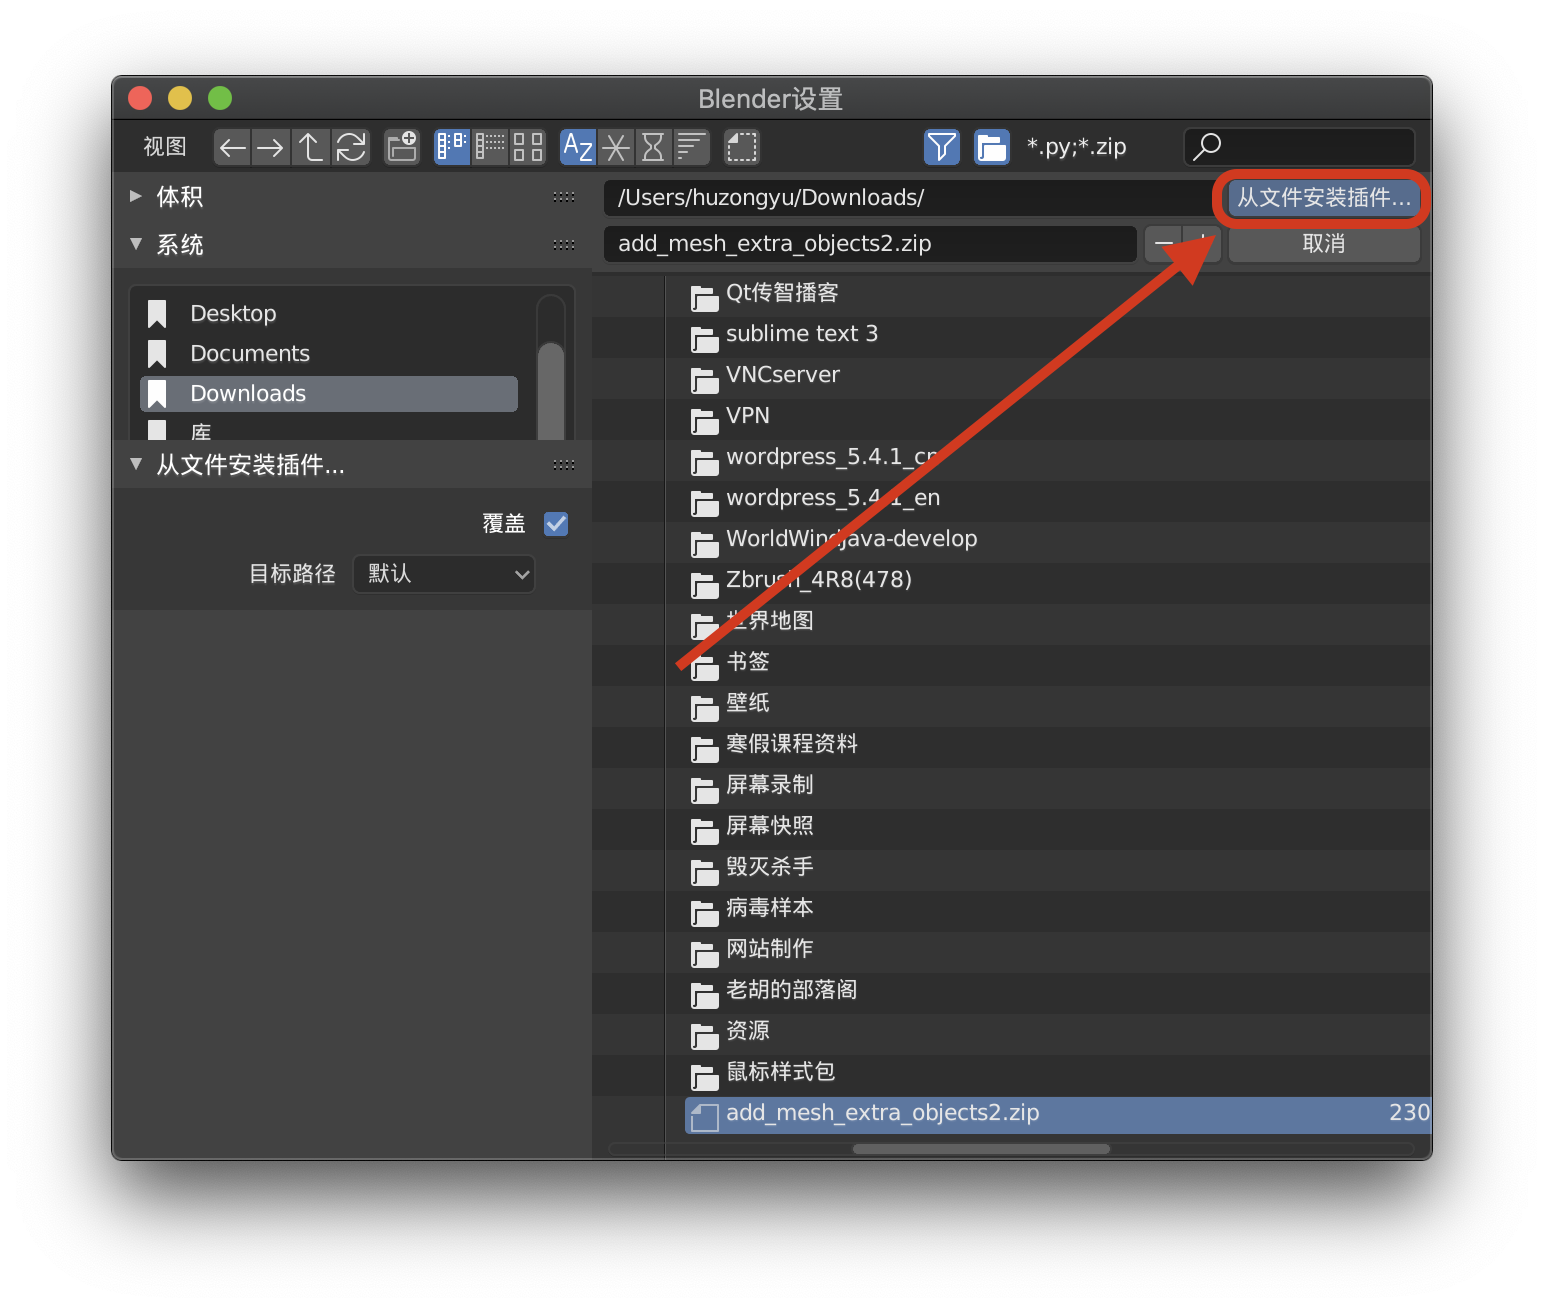This screenshot has height=1308, width=1544.
Task: Collapse the 从文件安装插件 options panel
Action: point(136,464)
